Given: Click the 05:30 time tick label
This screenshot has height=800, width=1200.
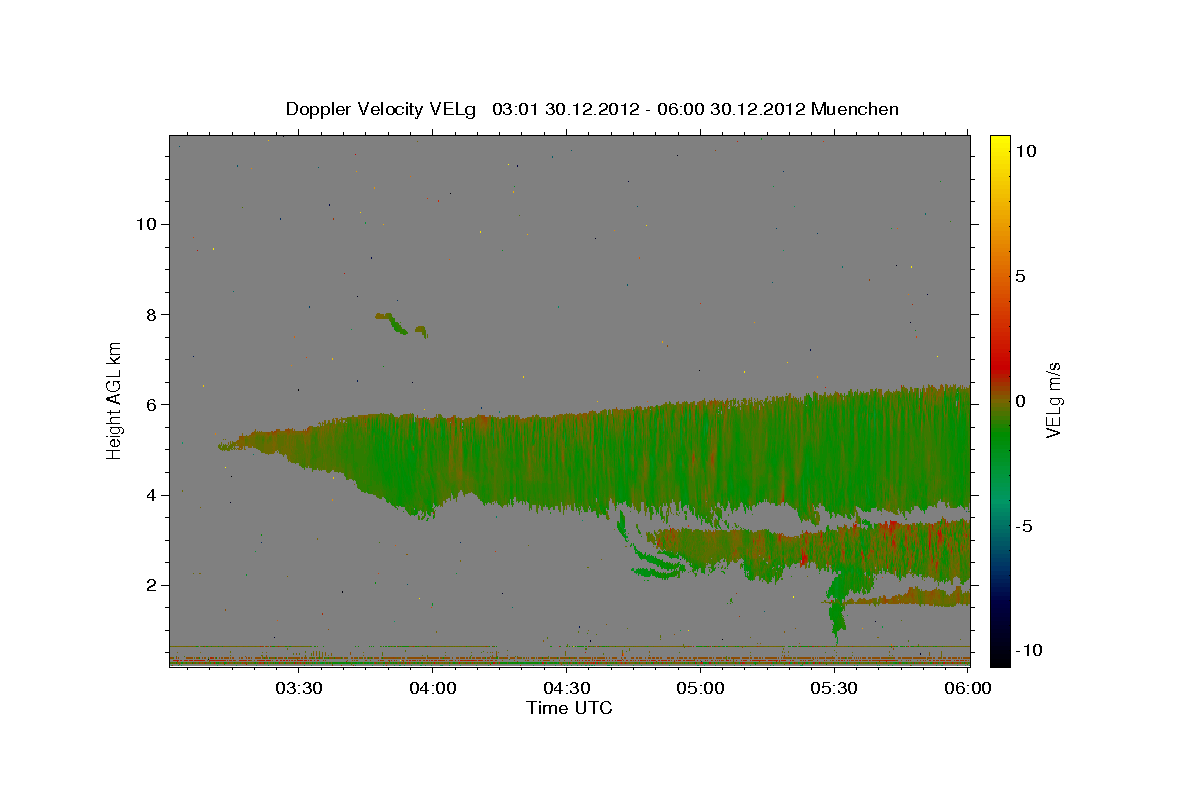Looking at the screenshot, I should tap(834, 688).
